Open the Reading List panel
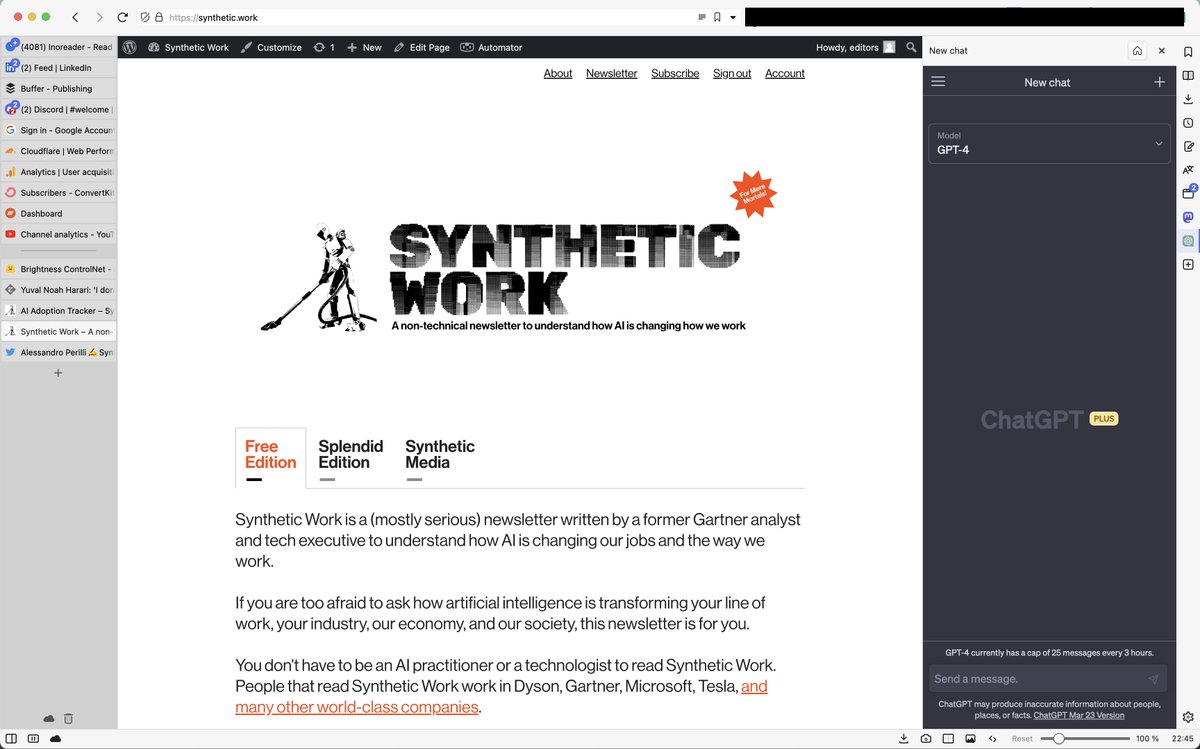 click(x=1188, y=75)
